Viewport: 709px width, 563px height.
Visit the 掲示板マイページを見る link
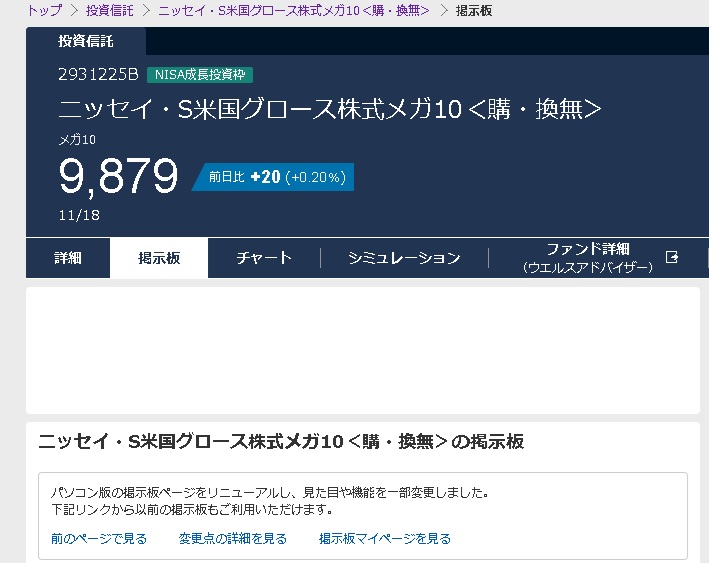tap(385, 539)
